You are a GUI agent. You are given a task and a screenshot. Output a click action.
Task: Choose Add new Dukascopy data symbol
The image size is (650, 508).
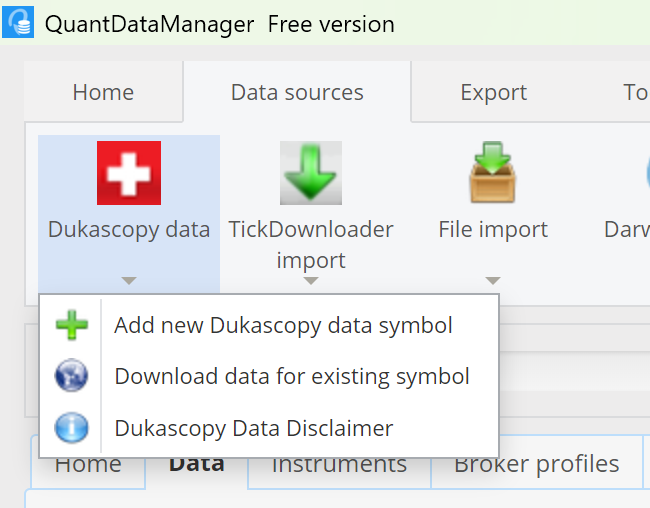pos(283,325)
